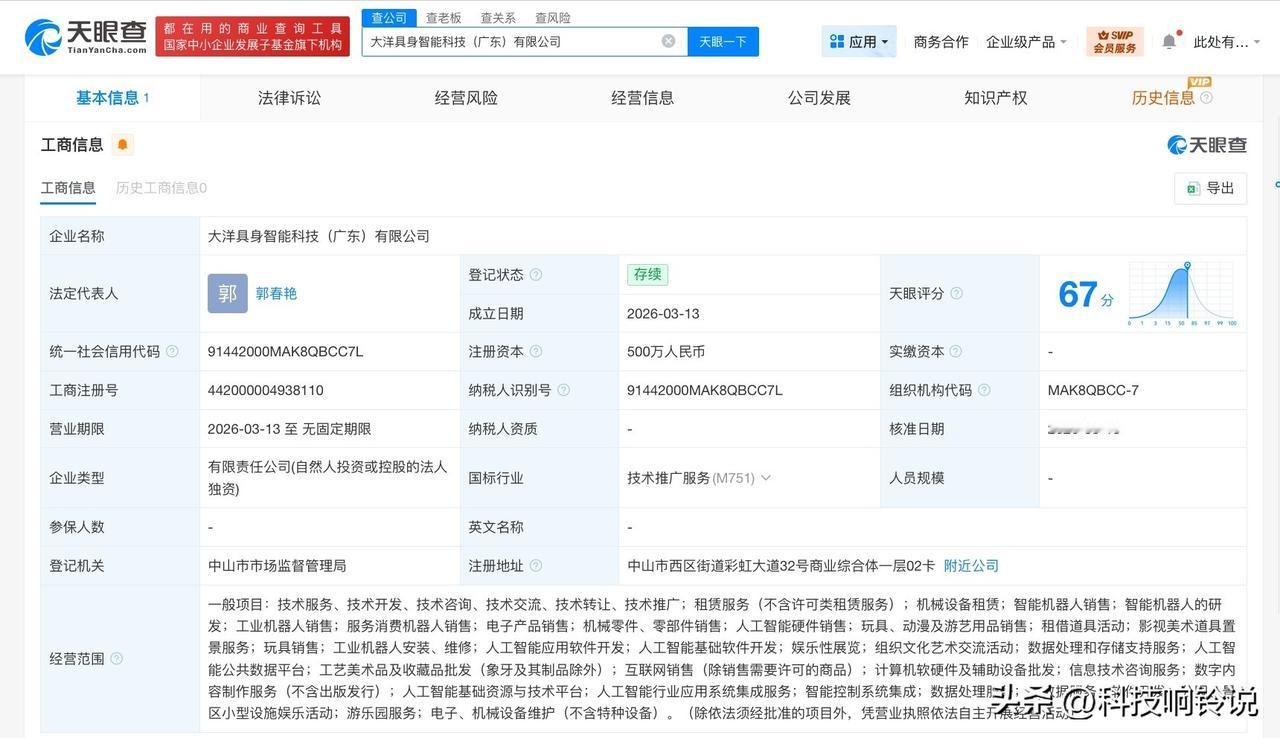This screenshot has height=738, width=1280.
Task: Expand the 企业级产品 menu
Action: (x=1026, y=41)
